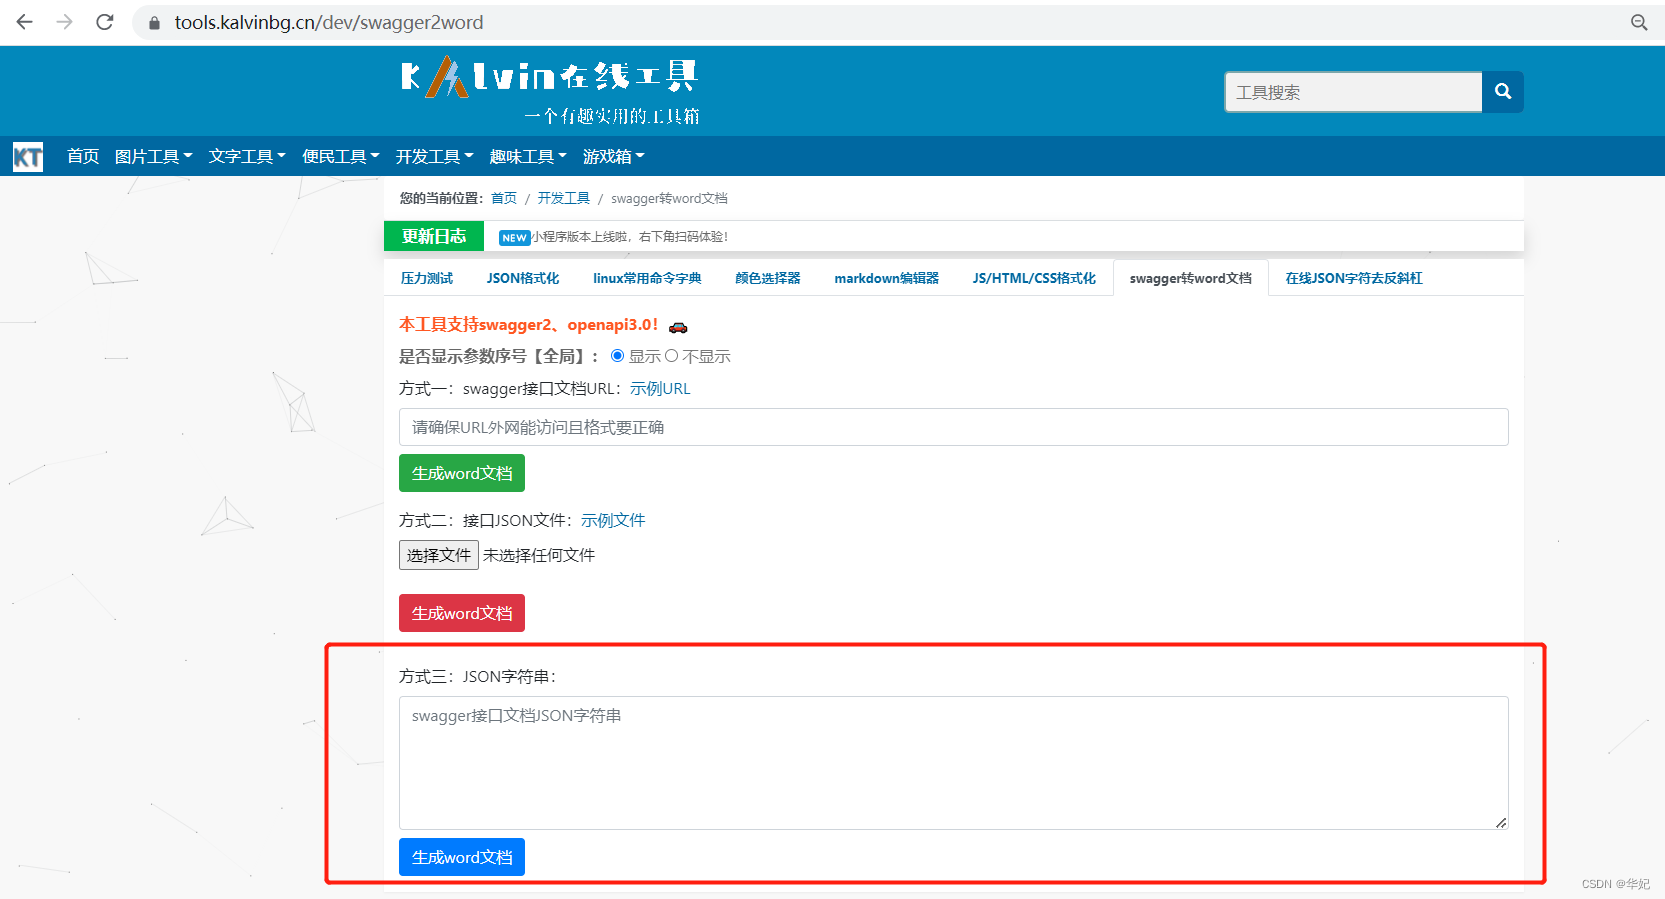This screenshot has height=899, width=1665.
Task: Expand the 文字工具 dropdown menu
Action: tap(247, 156)
